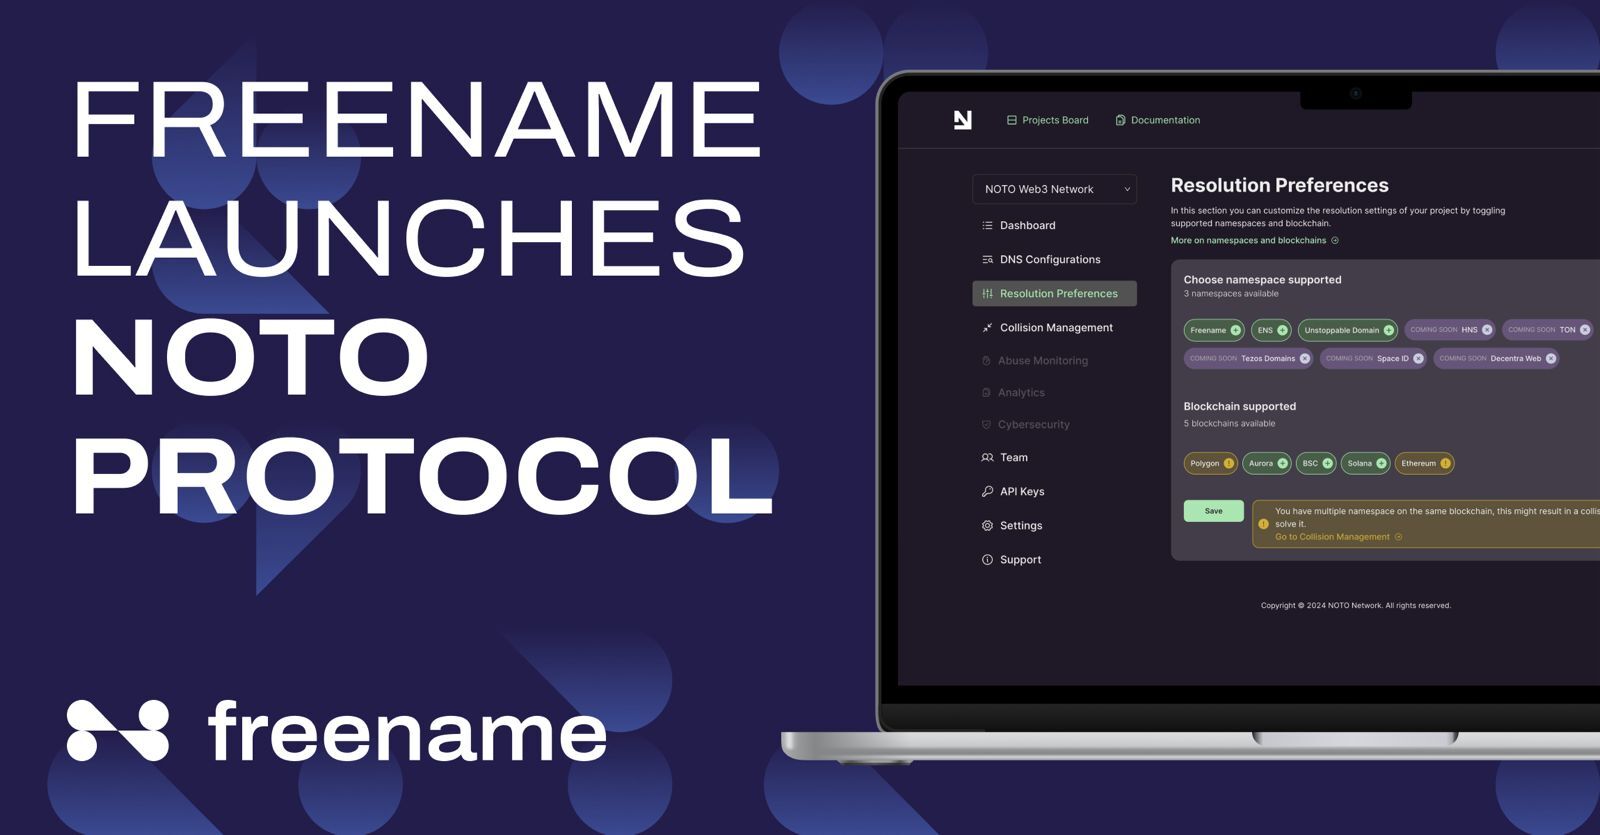Open the Projects Board page
The height and width of the screenshot is (835, 1600).
pos(1047,120)
